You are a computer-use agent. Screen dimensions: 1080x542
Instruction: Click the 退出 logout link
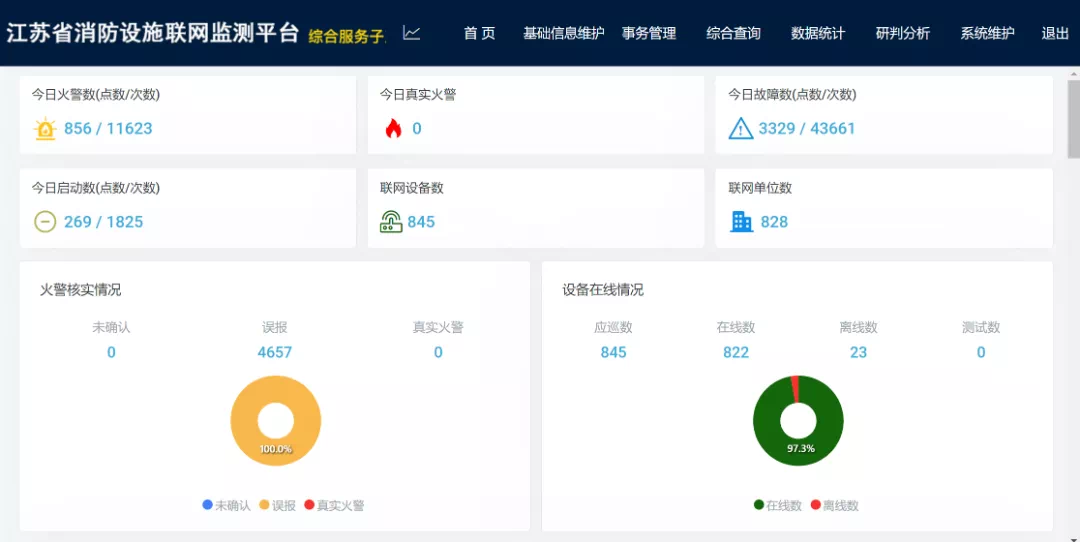(1055, 33)
